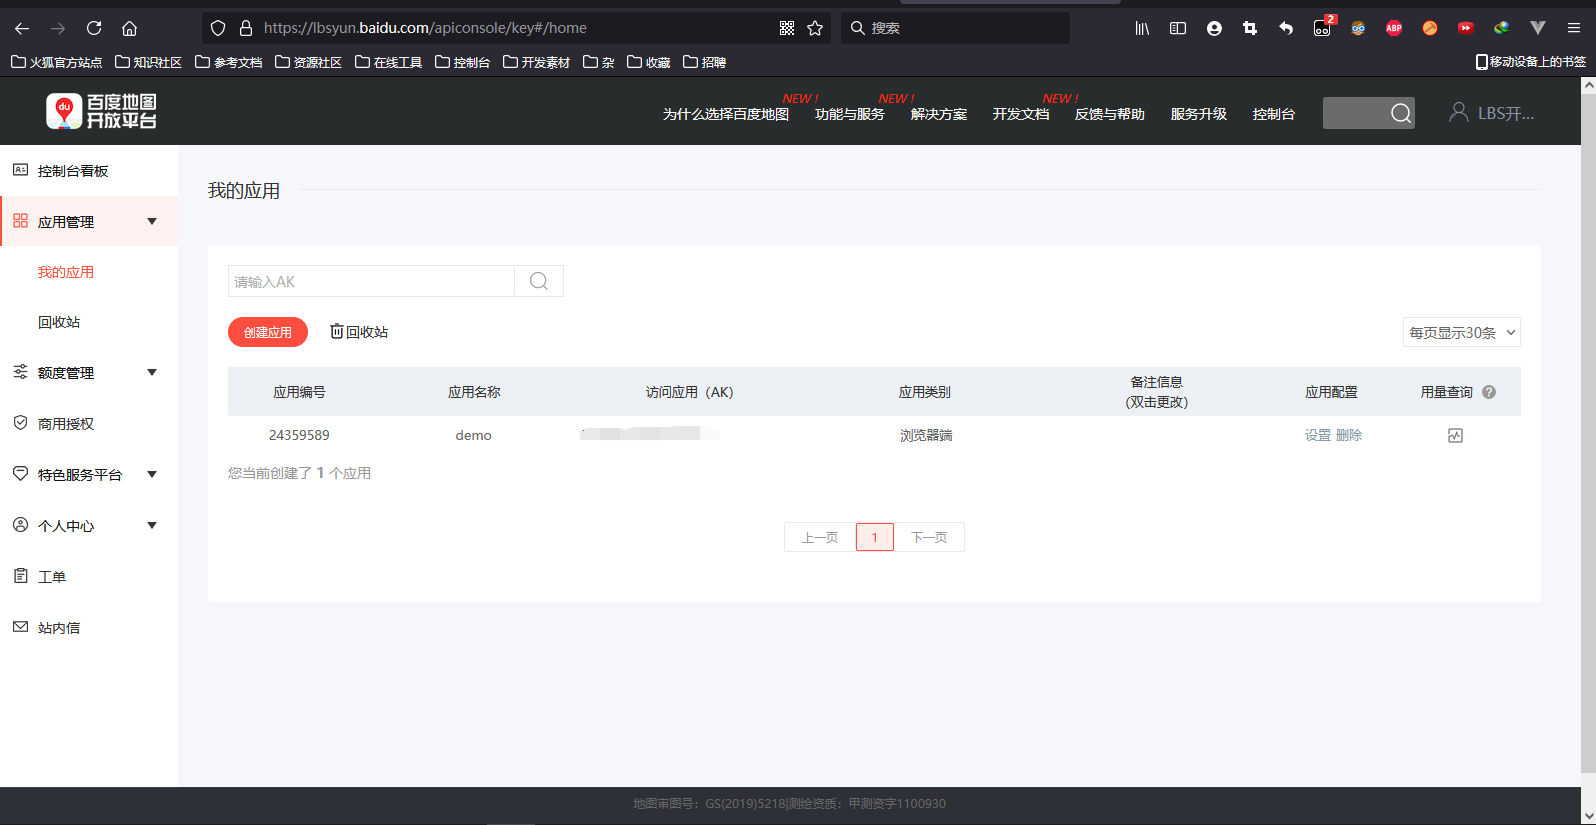Click the padlock site info icon
The height and width of the screenshot is (825, 1596).
click(246, 28)
